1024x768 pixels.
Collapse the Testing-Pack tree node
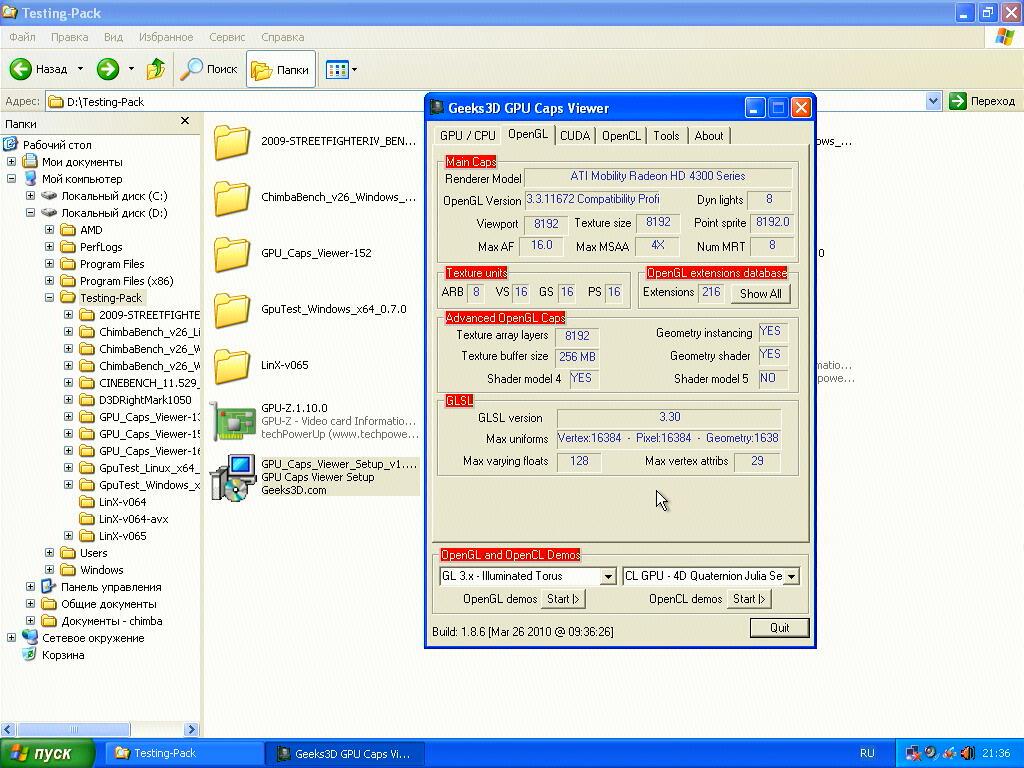(x=50, y=298)
